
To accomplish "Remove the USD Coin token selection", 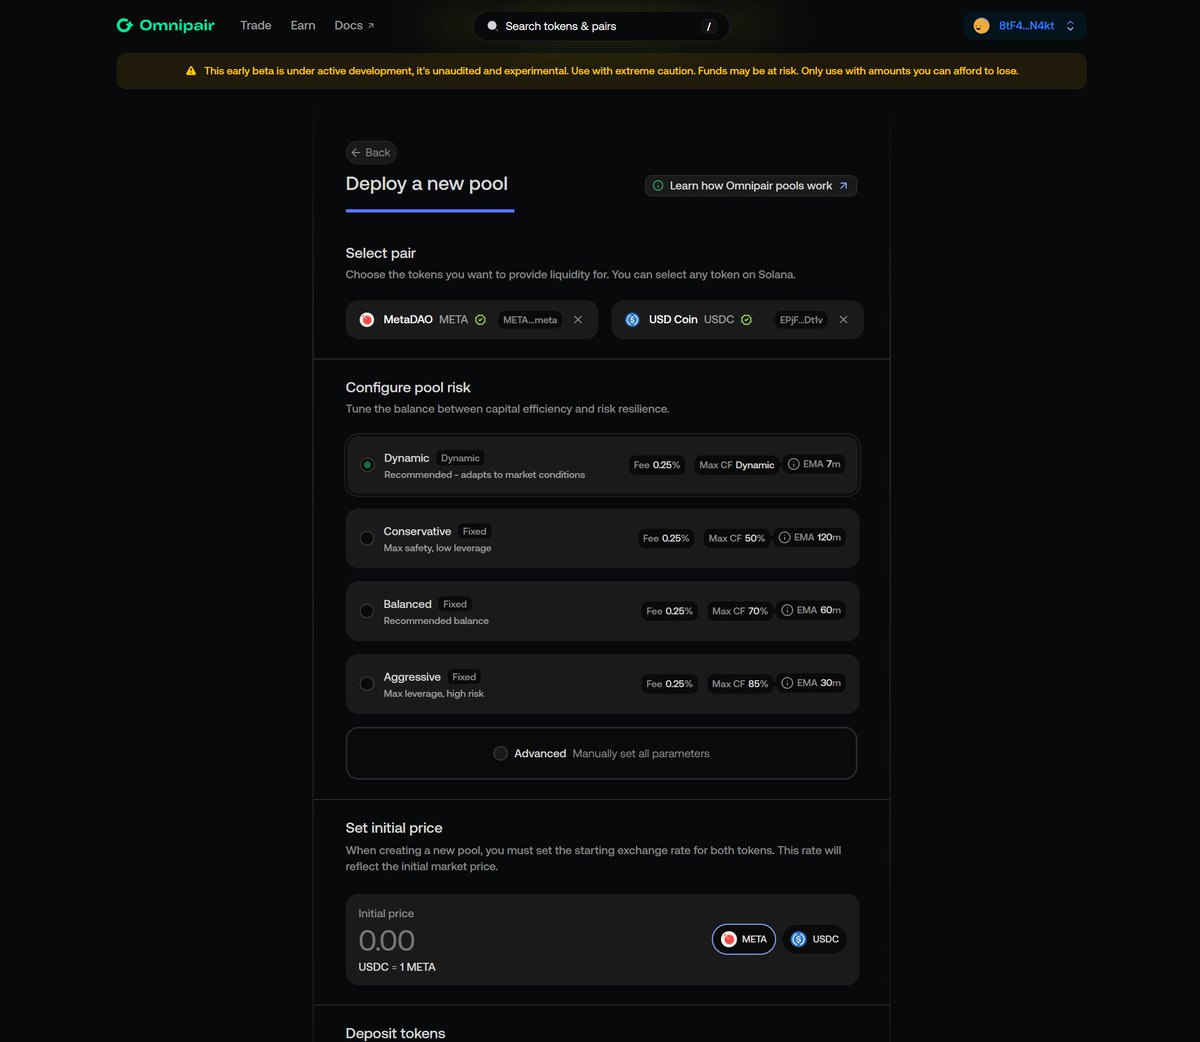I will pyautogui.click(x=843, y=320).
